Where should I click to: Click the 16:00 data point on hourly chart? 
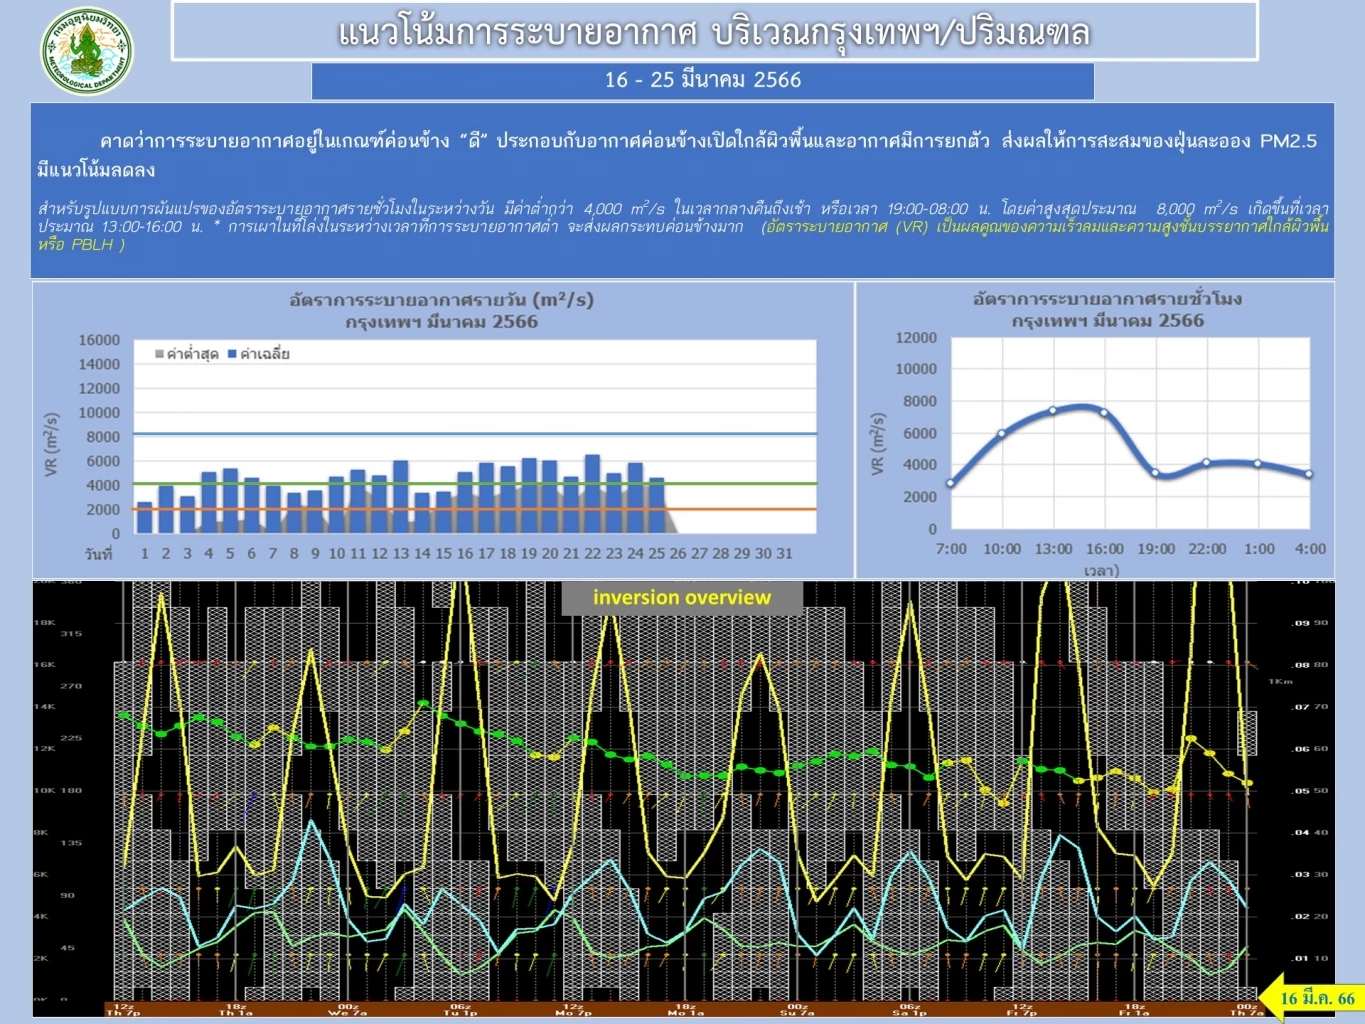[1104, 412]
